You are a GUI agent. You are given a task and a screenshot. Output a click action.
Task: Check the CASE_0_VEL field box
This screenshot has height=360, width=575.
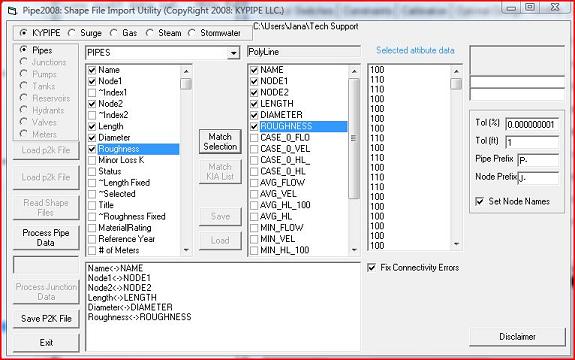(x=254, y=149)
